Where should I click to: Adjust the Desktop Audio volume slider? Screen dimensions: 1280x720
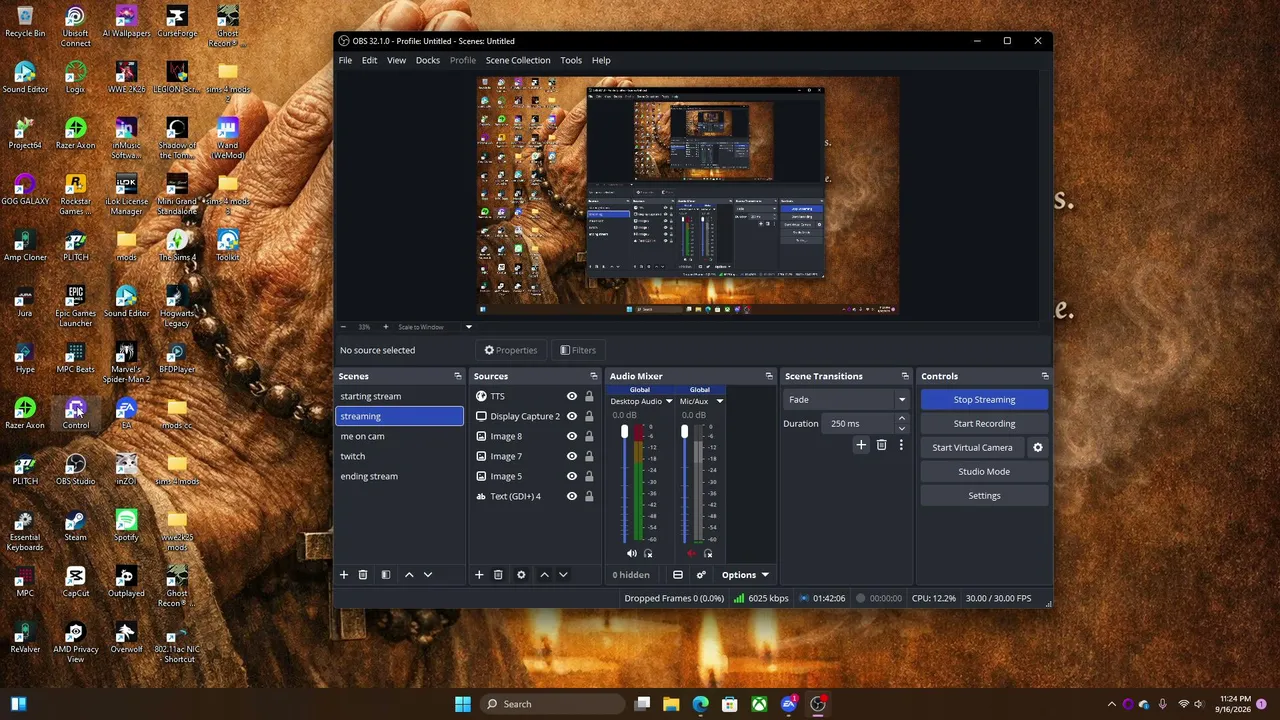pos(625,432)
